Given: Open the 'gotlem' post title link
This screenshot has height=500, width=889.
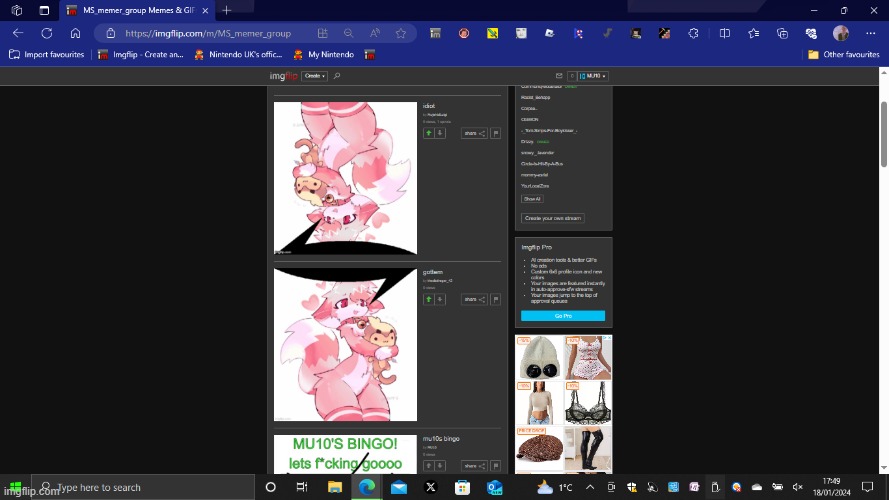Looking at the screenshot, I should [433, 272].
